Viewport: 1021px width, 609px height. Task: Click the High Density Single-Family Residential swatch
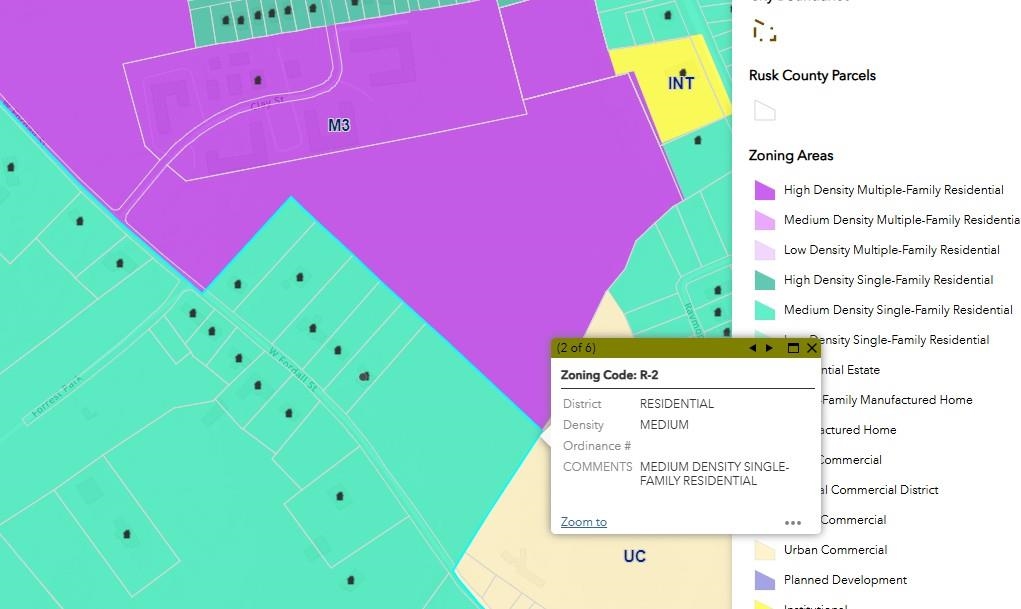tap(764, 280)
